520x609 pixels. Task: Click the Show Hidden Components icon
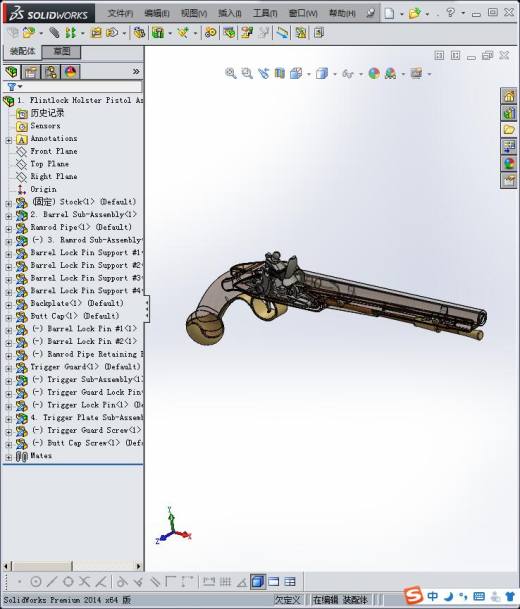coord(139,33)
